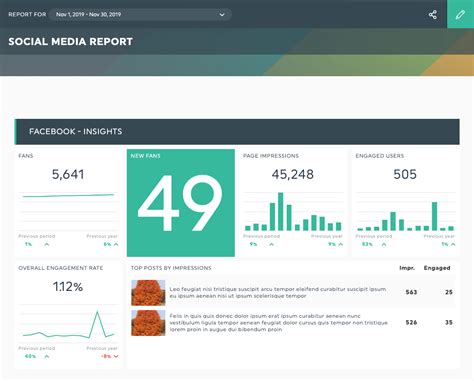Image resolution: width=474 pixels, height=381 pixels.
Task: Expand the report date range dropdown
Action: [x=140, y=14]
